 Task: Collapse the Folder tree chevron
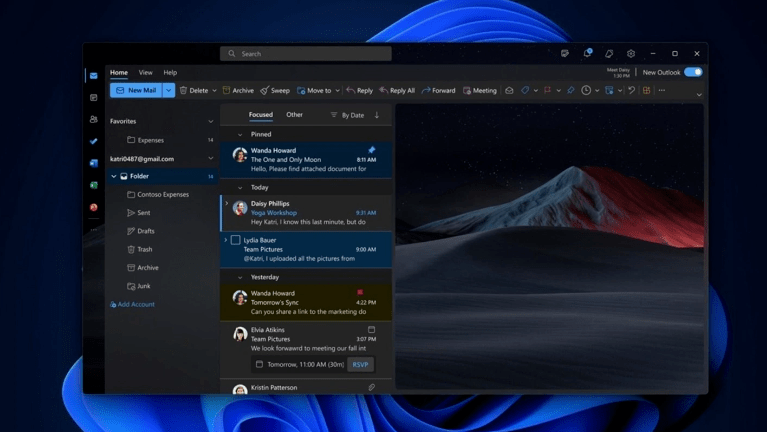tap(113, 176)
